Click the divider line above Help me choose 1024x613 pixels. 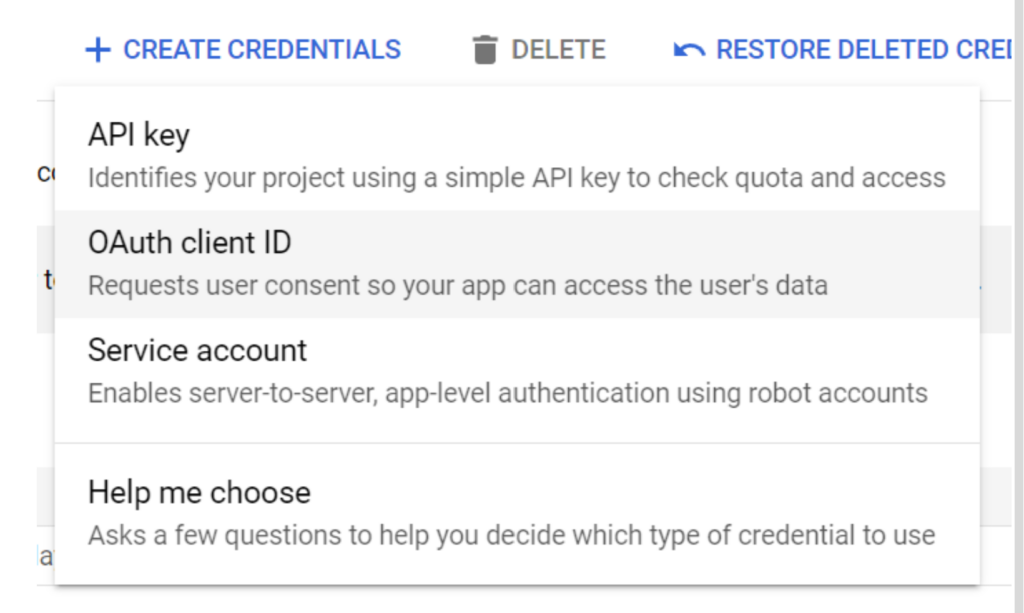(x=517, y=443)
